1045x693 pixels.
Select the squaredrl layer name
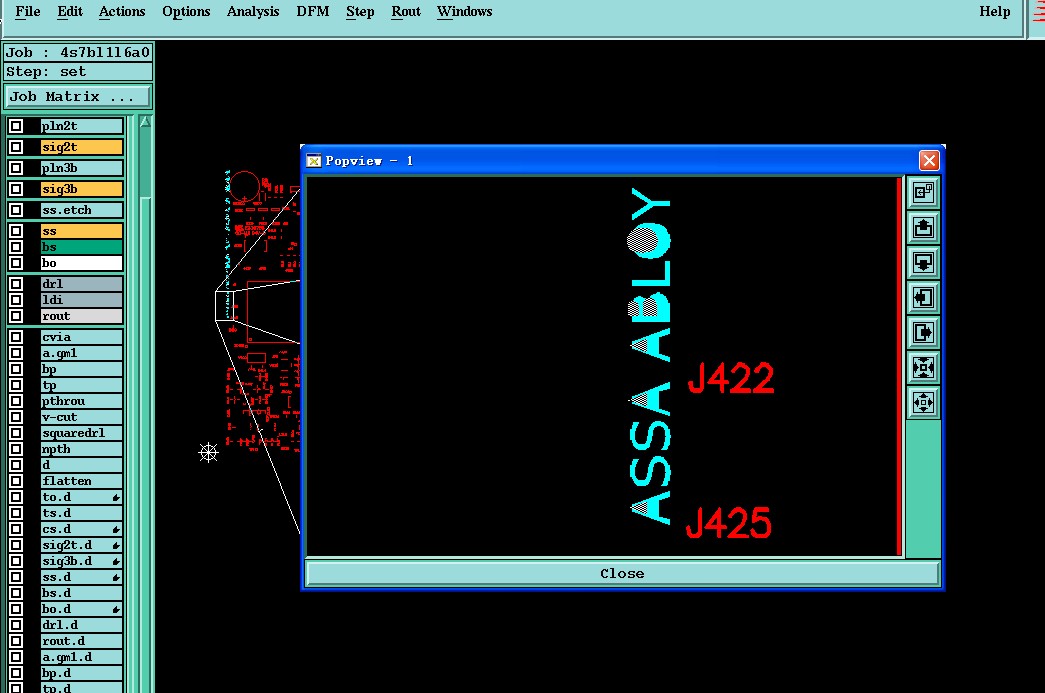[x=82, y=433]
